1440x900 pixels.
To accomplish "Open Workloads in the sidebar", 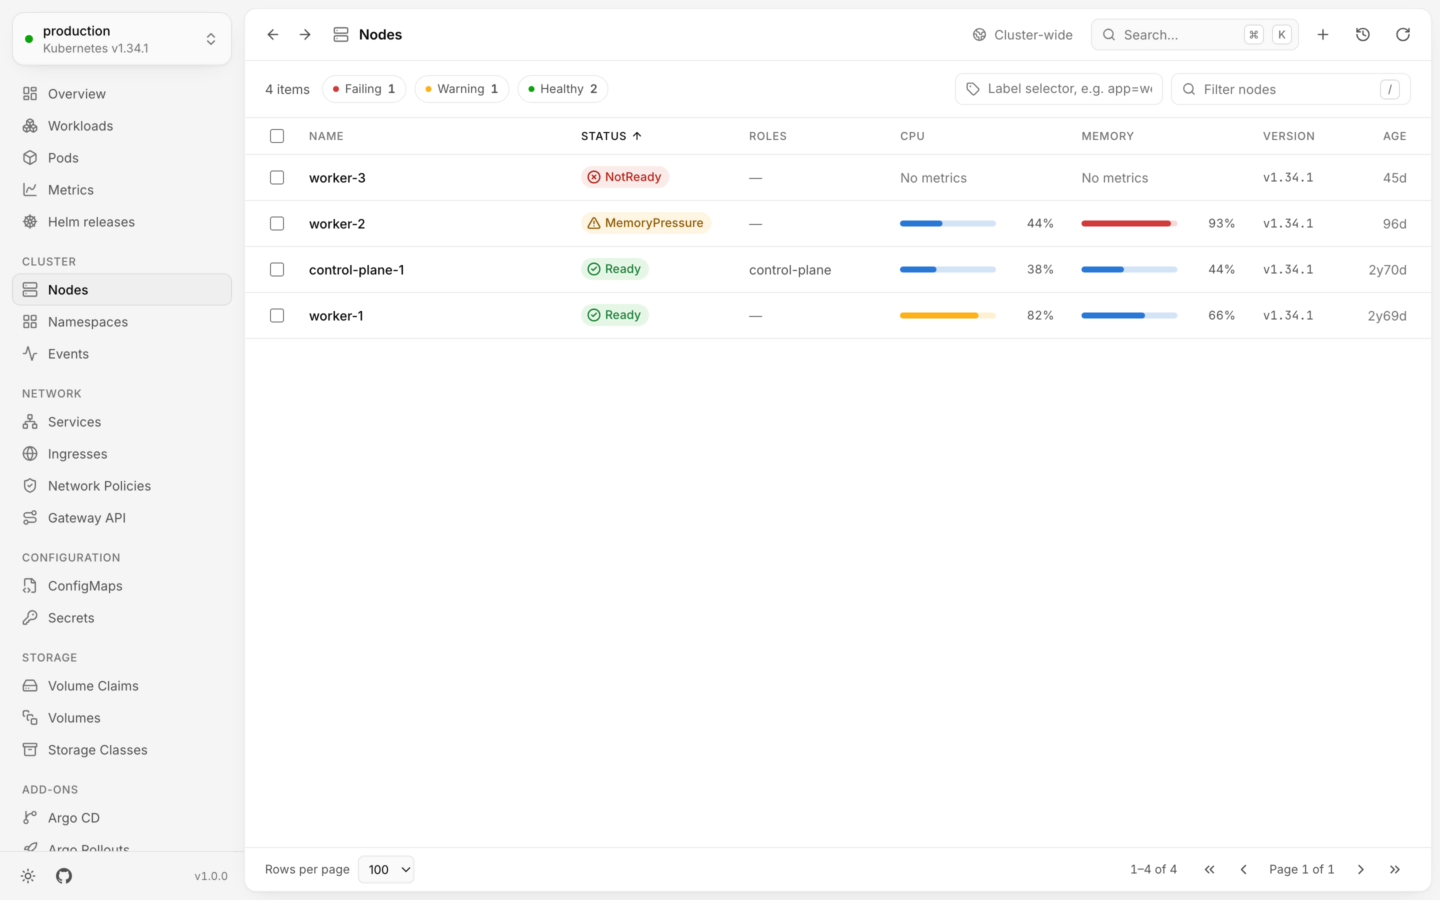I will click(122, 126).
